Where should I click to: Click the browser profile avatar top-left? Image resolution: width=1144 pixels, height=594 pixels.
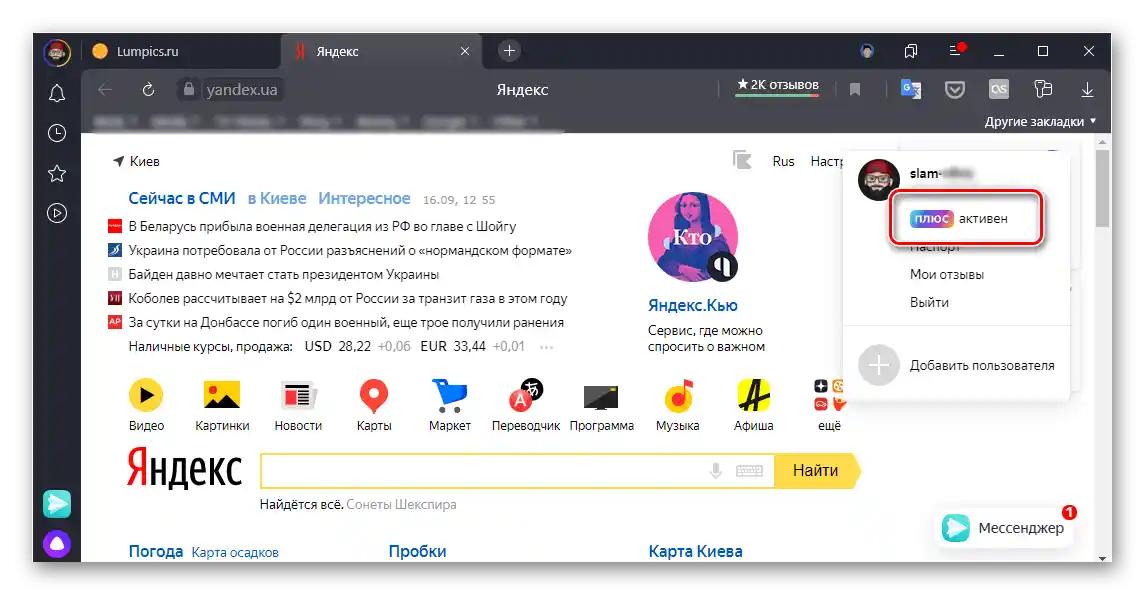click(57, 52)
